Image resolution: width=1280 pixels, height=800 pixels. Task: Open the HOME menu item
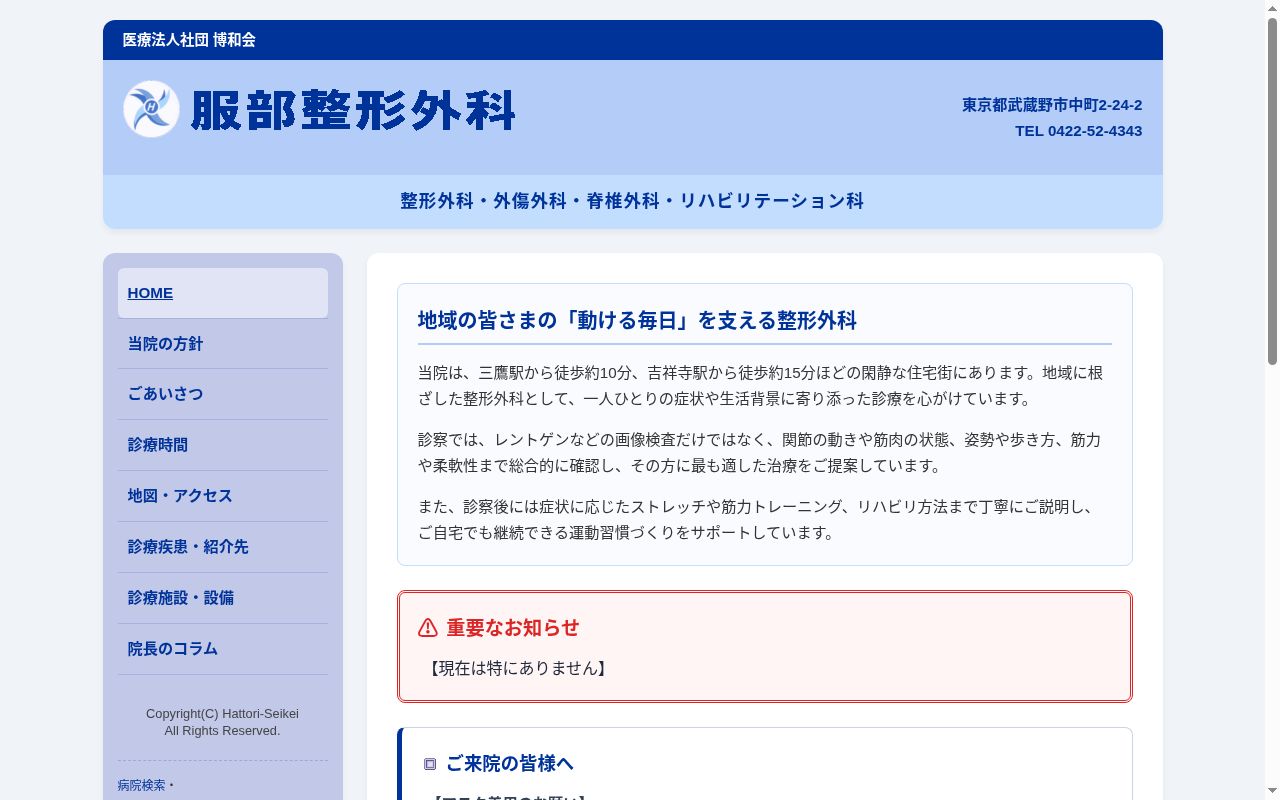click(223, 293)
